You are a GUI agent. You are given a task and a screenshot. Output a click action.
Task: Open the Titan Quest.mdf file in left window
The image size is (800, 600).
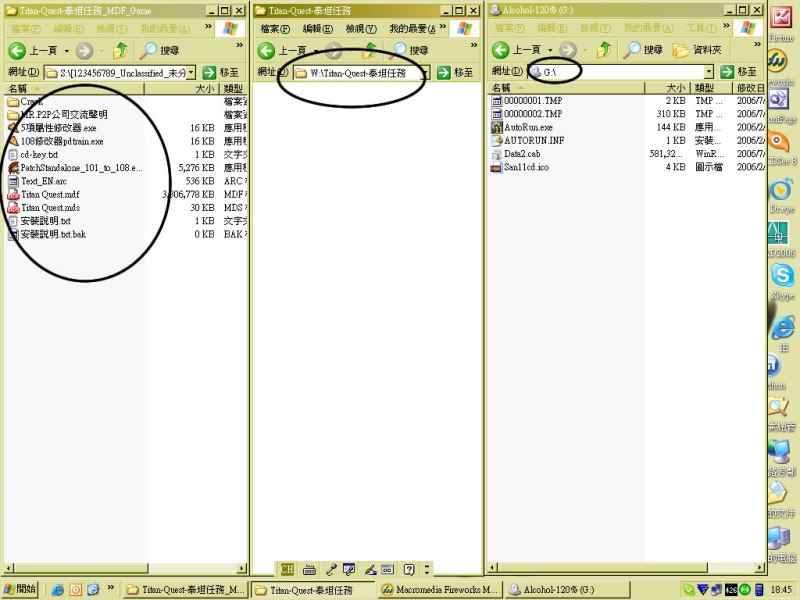(x=50, y=194)
